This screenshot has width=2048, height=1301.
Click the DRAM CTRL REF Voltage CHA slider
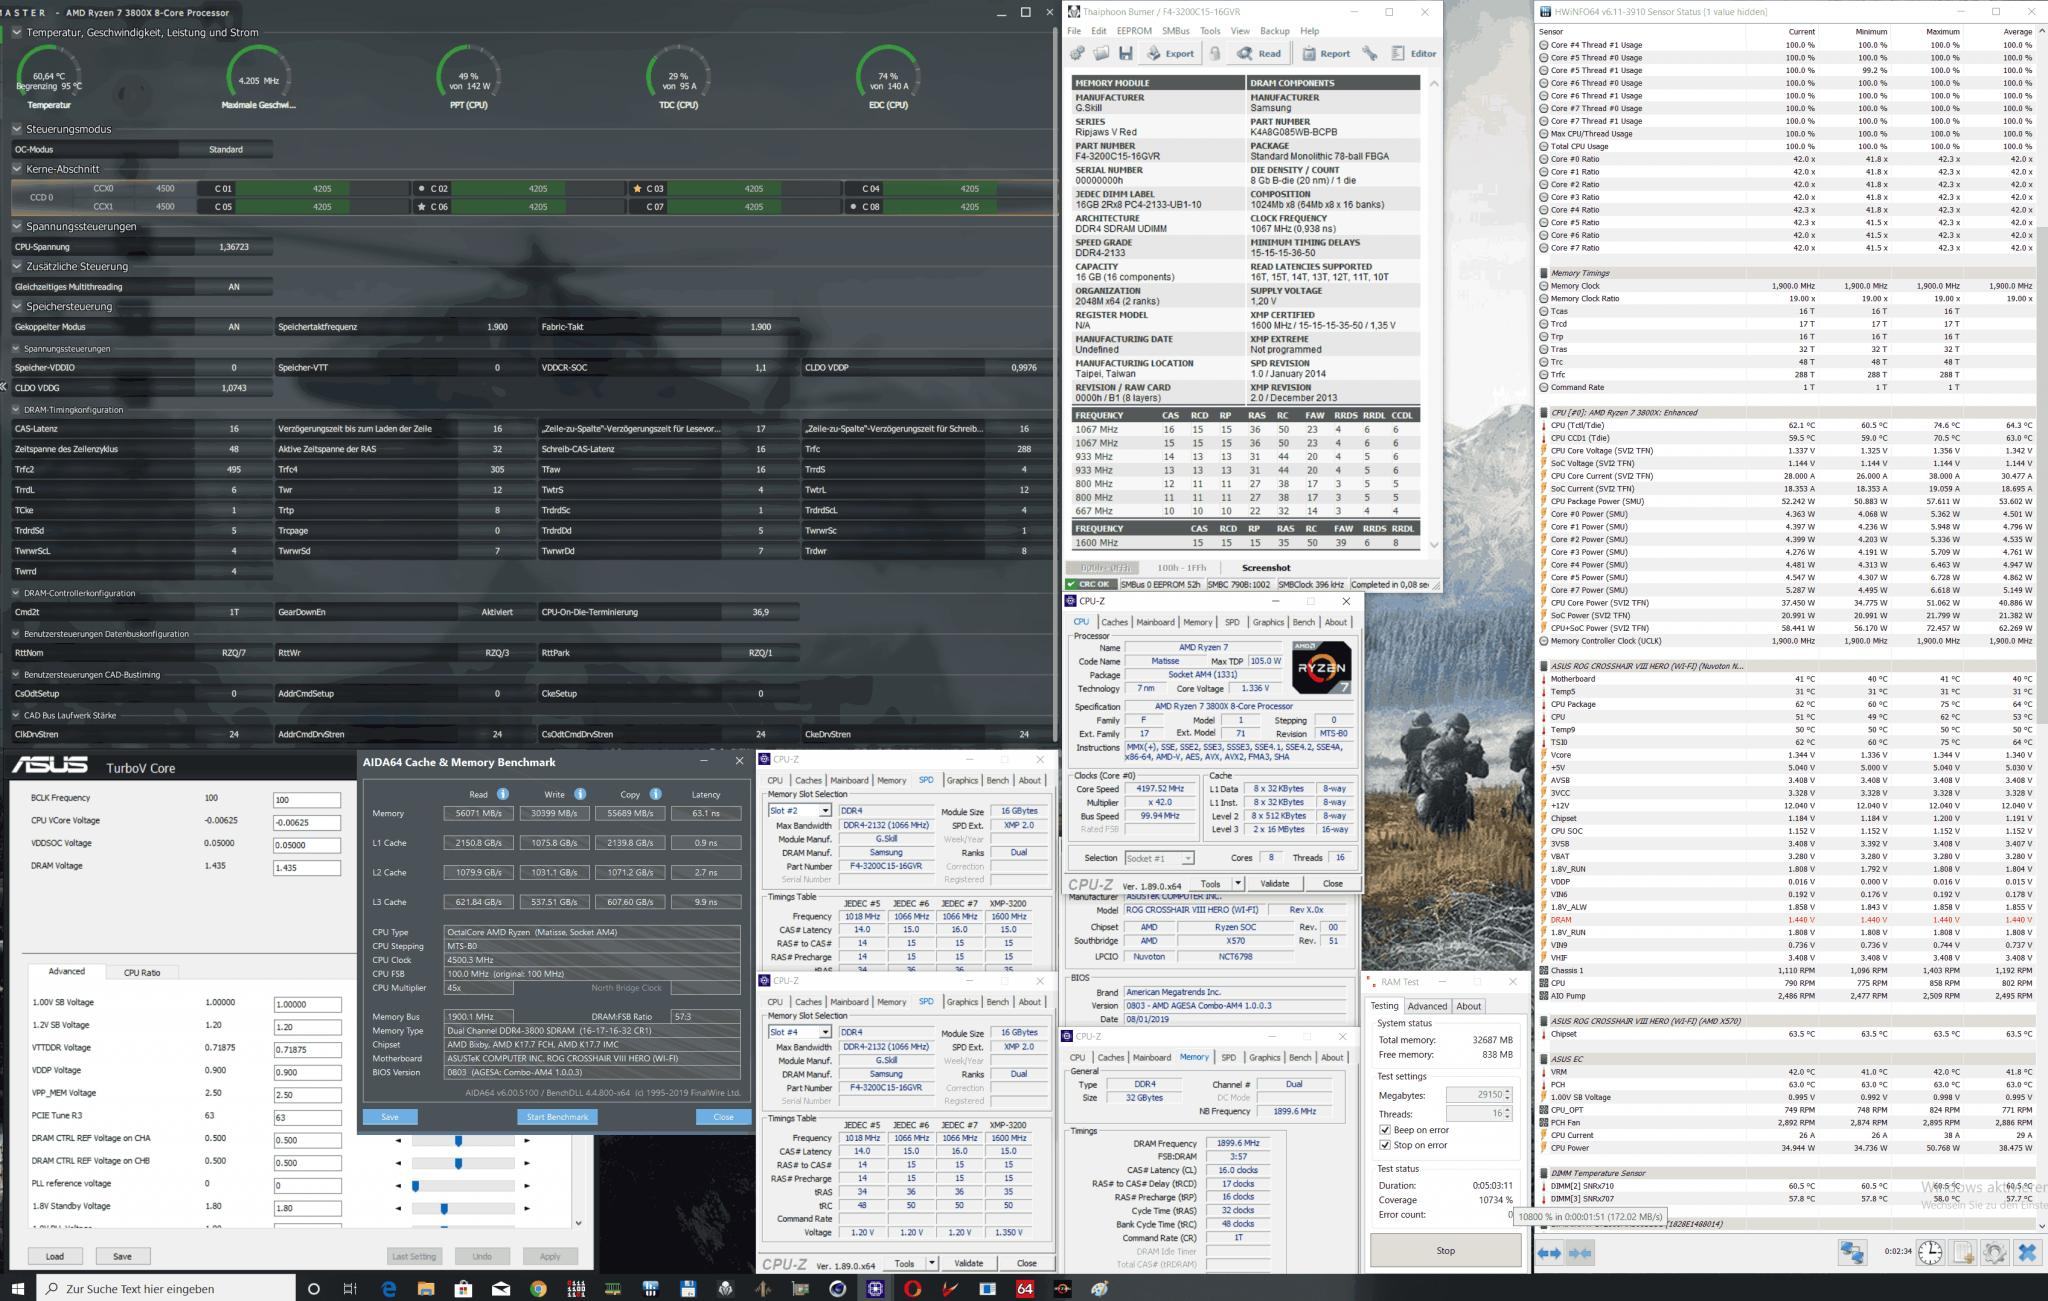(458, 1141)
